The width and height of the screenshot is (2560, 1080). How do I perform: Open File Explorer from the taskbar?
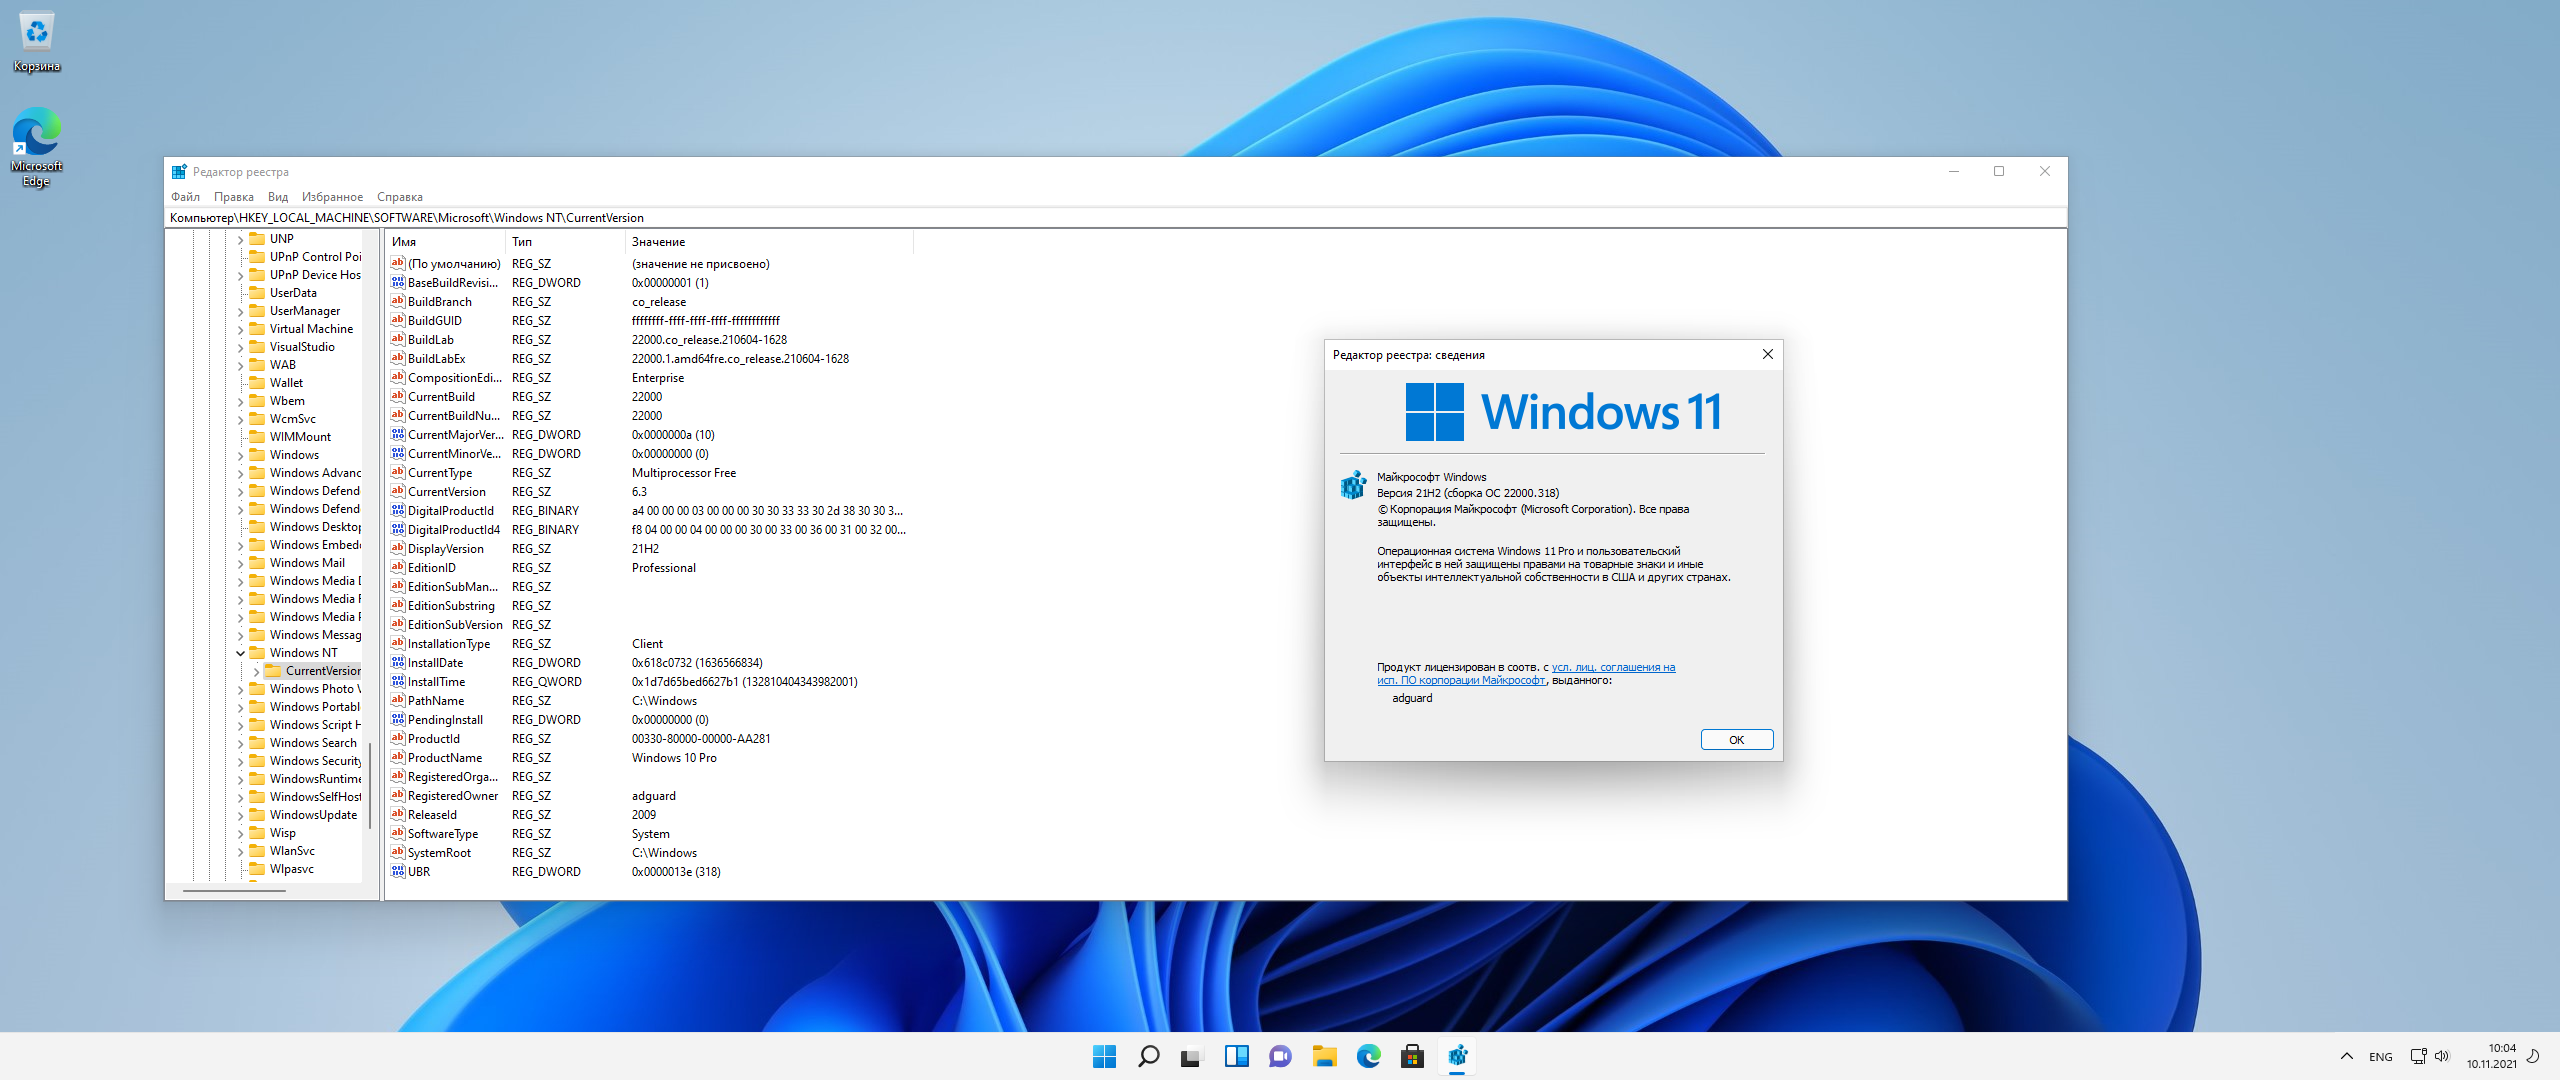(1324, 1056)
